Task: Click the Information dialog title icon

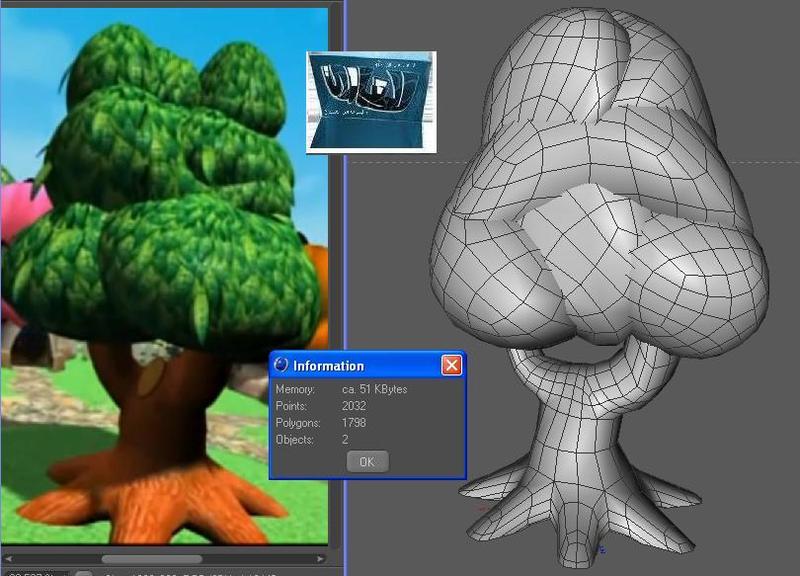Action: tap(281, 365)
